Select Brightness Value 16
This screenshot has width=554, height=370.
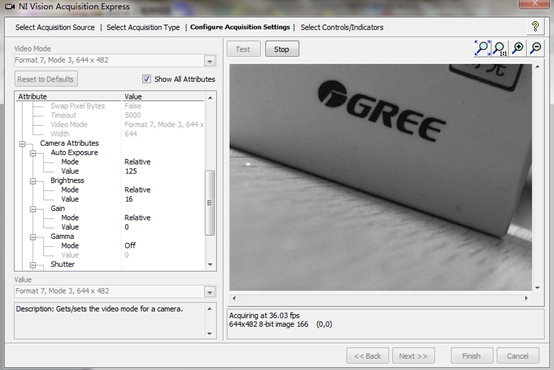(x=129, y=199)
